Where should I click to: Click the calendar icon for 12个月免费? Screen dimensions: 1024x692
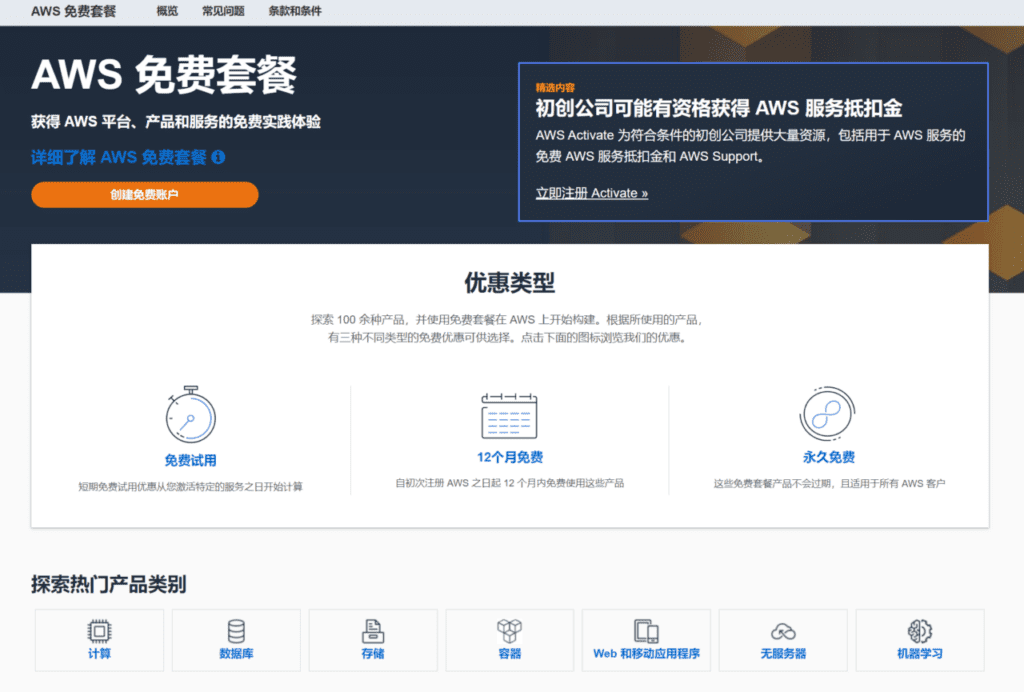click(x=509, y=415)
